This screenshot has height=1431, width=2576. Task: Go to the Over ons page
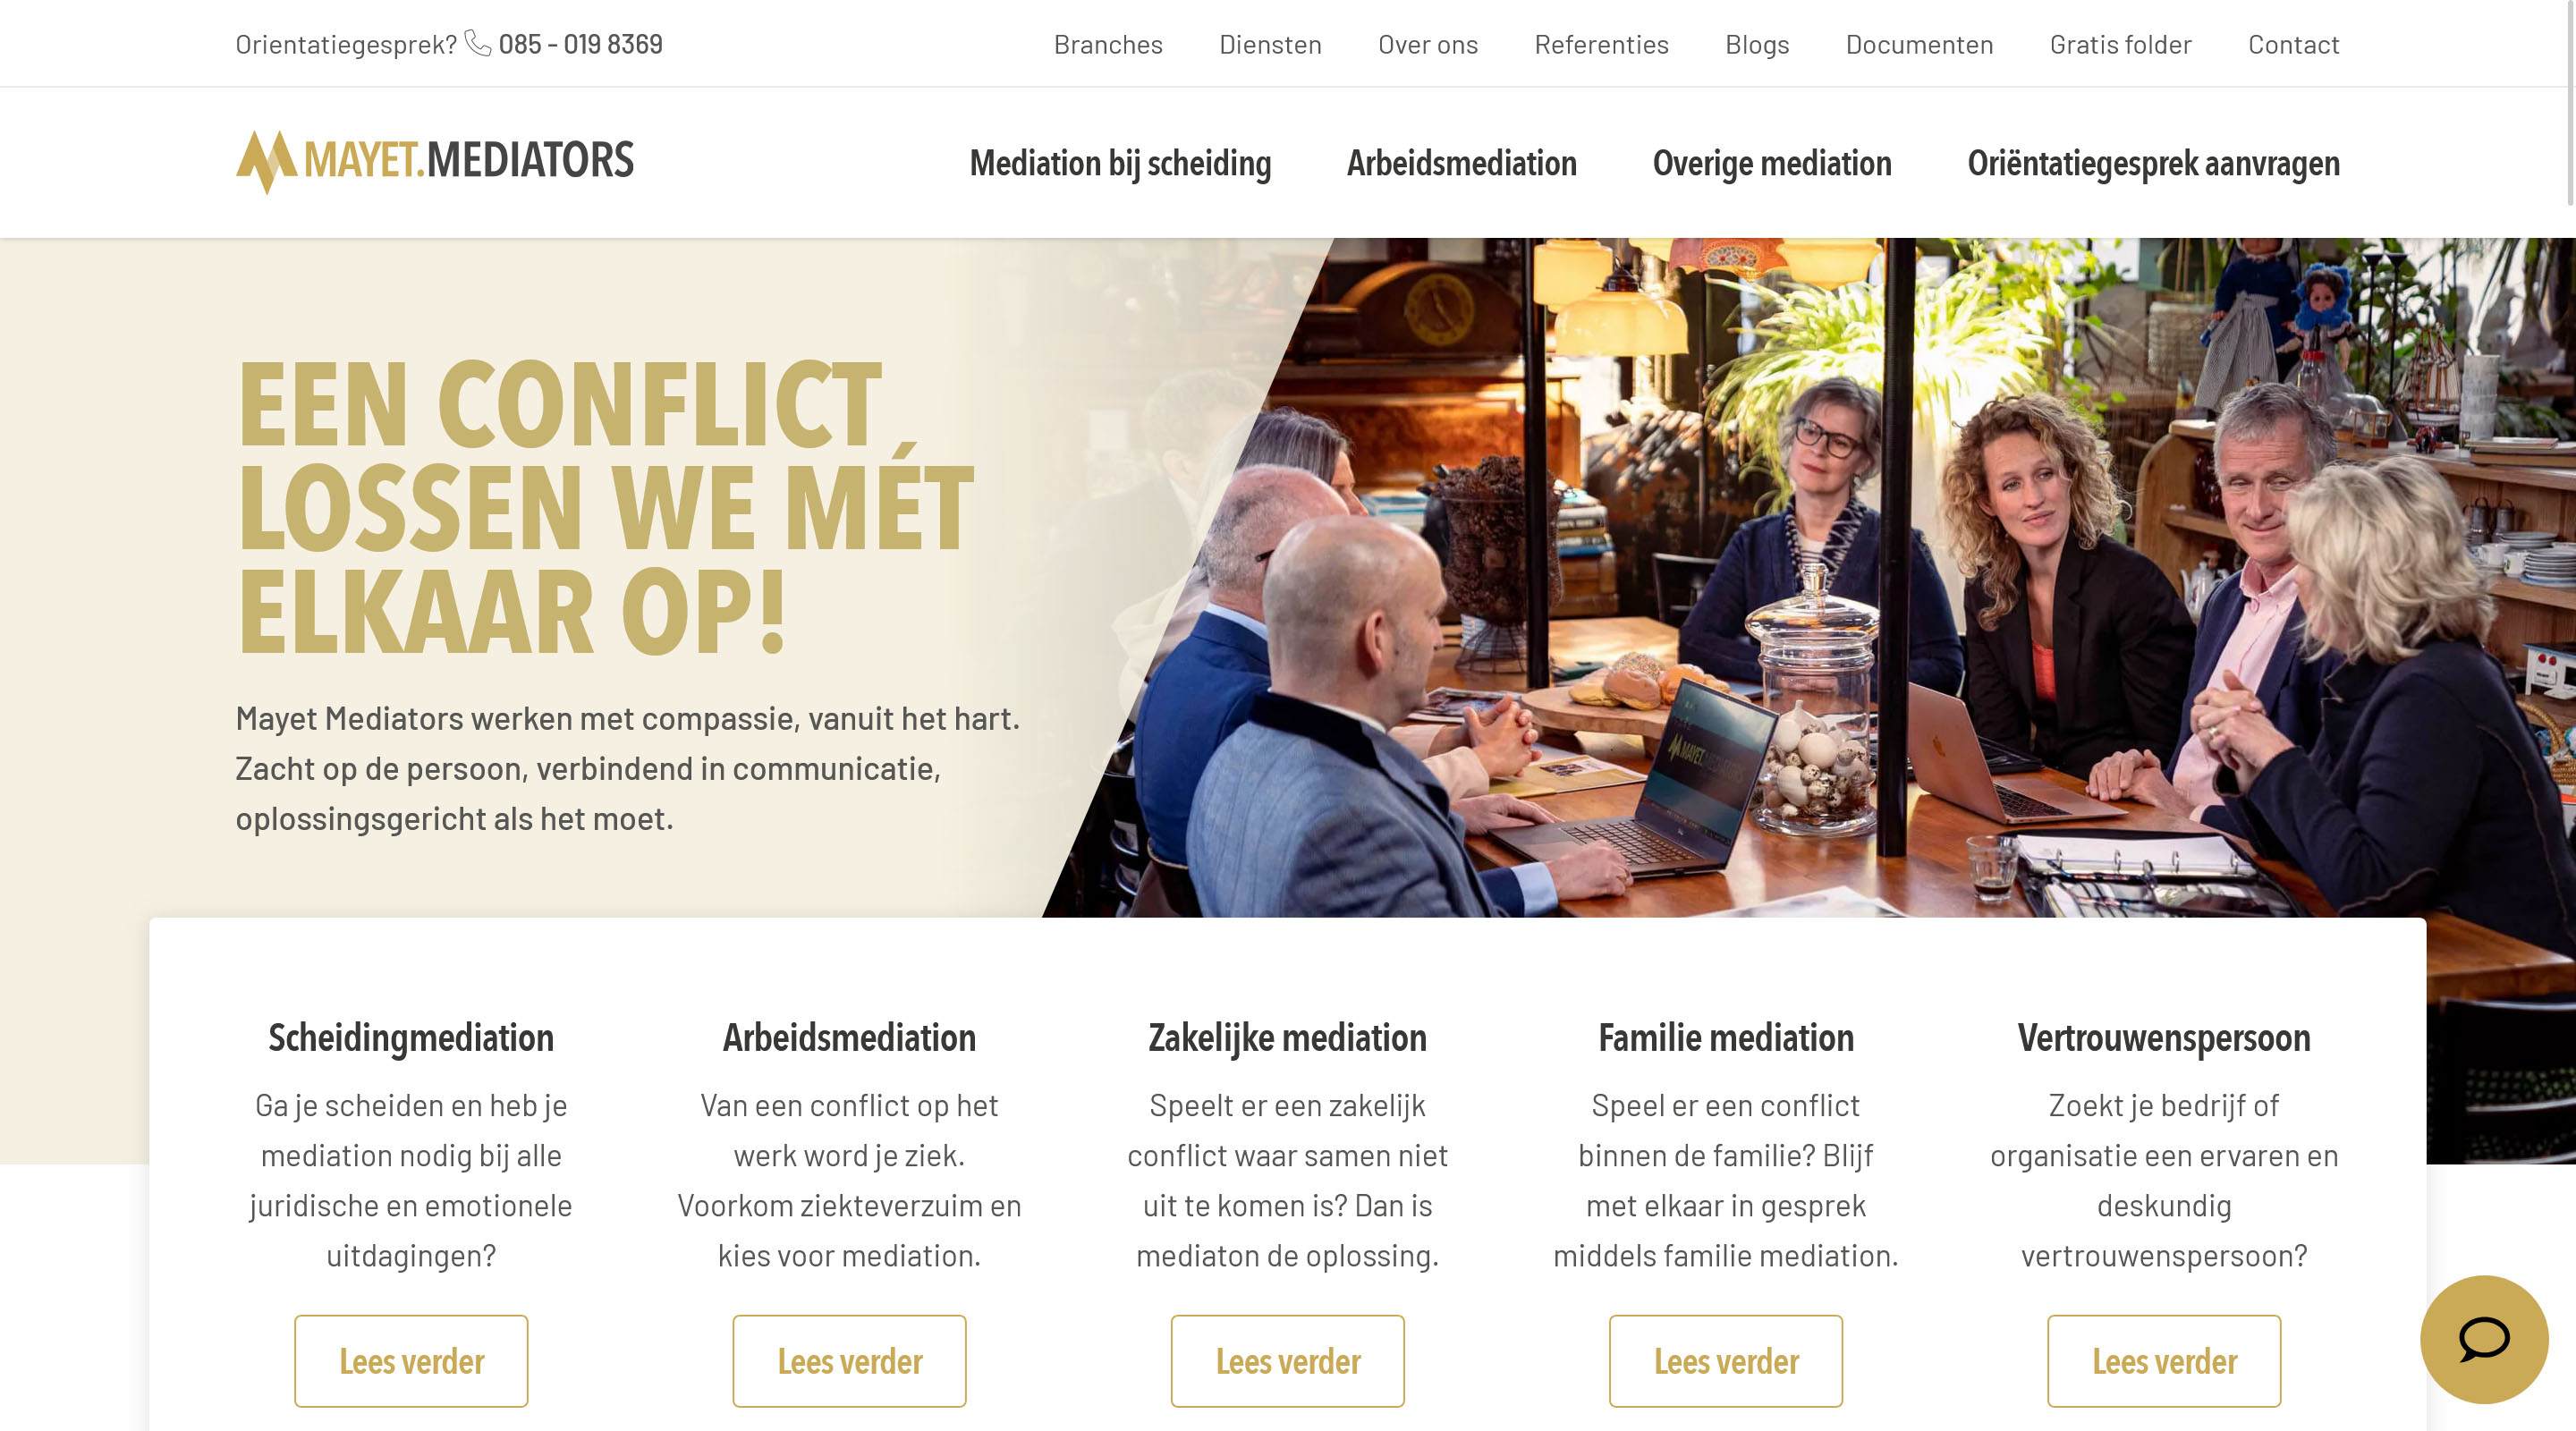point(1427,44)
